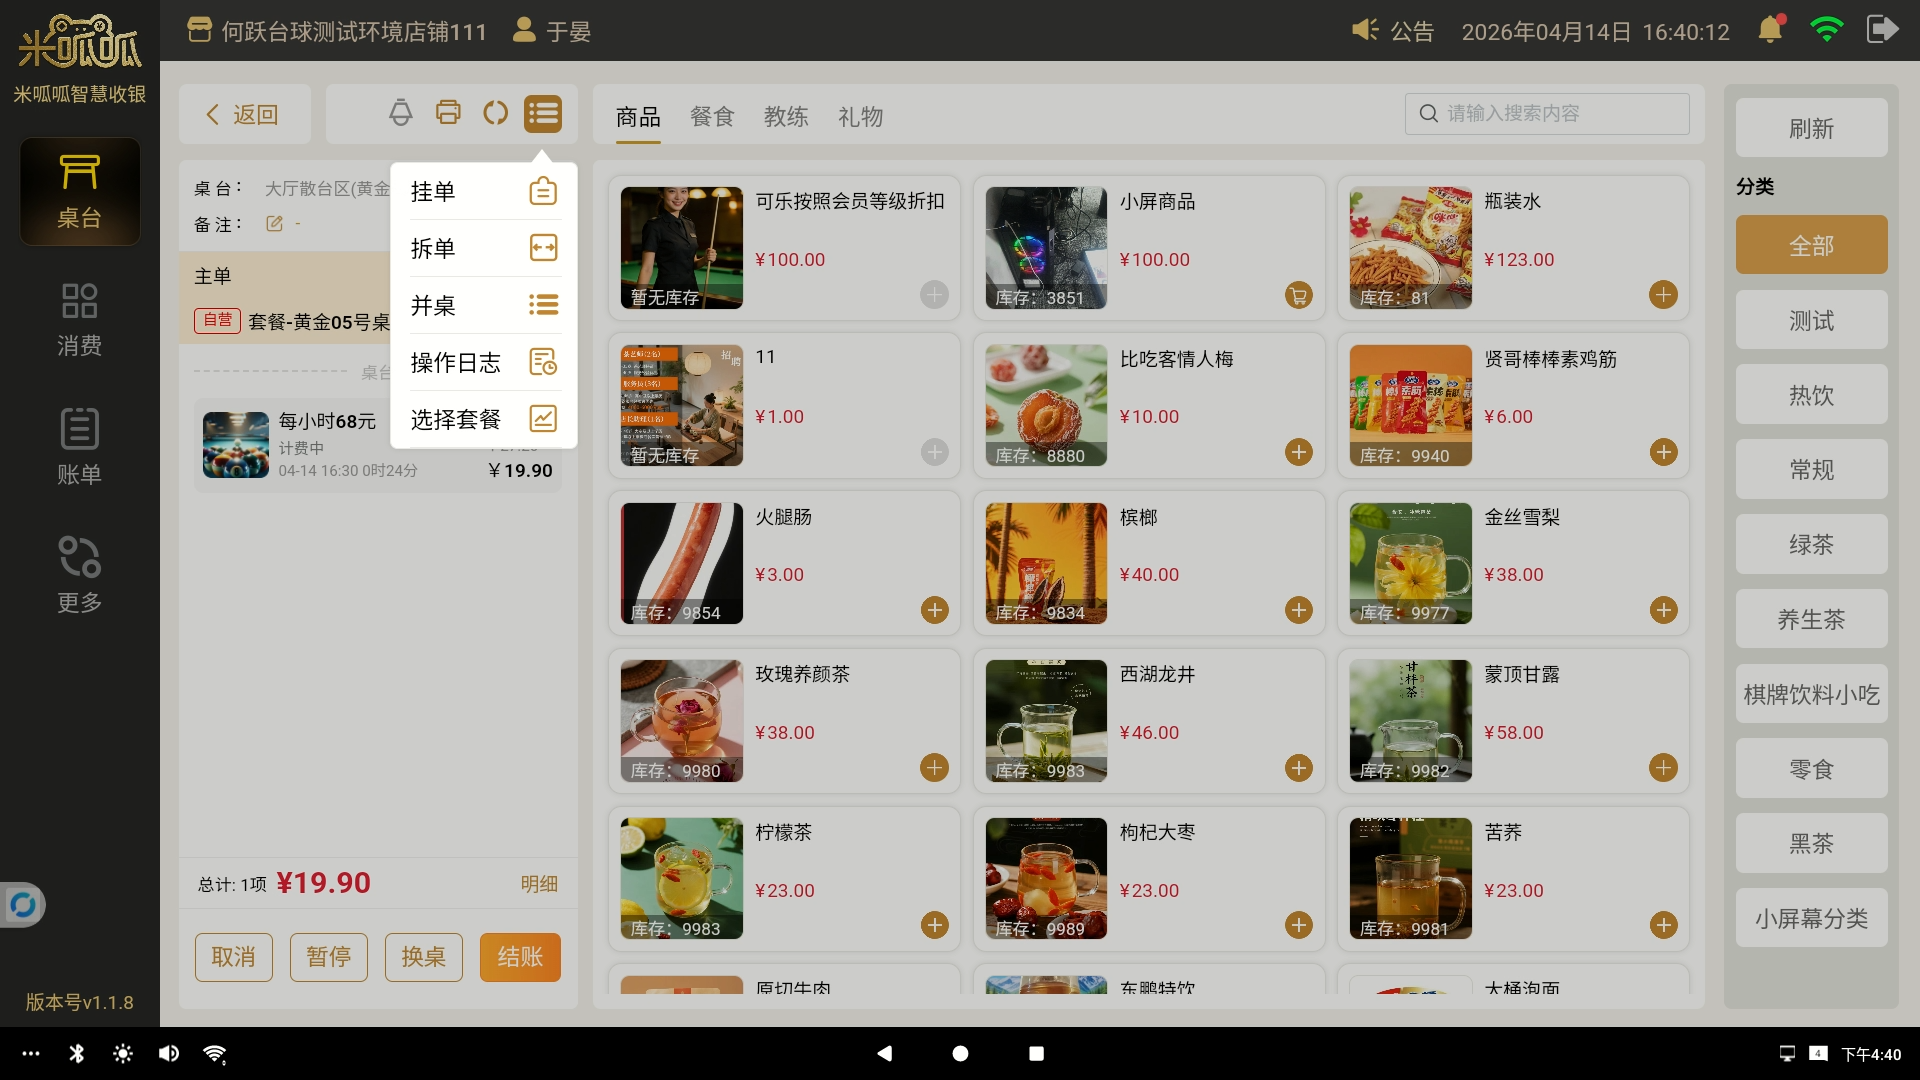
Task: Add 瓶装水 with its plus icon
Action: 1662,295
